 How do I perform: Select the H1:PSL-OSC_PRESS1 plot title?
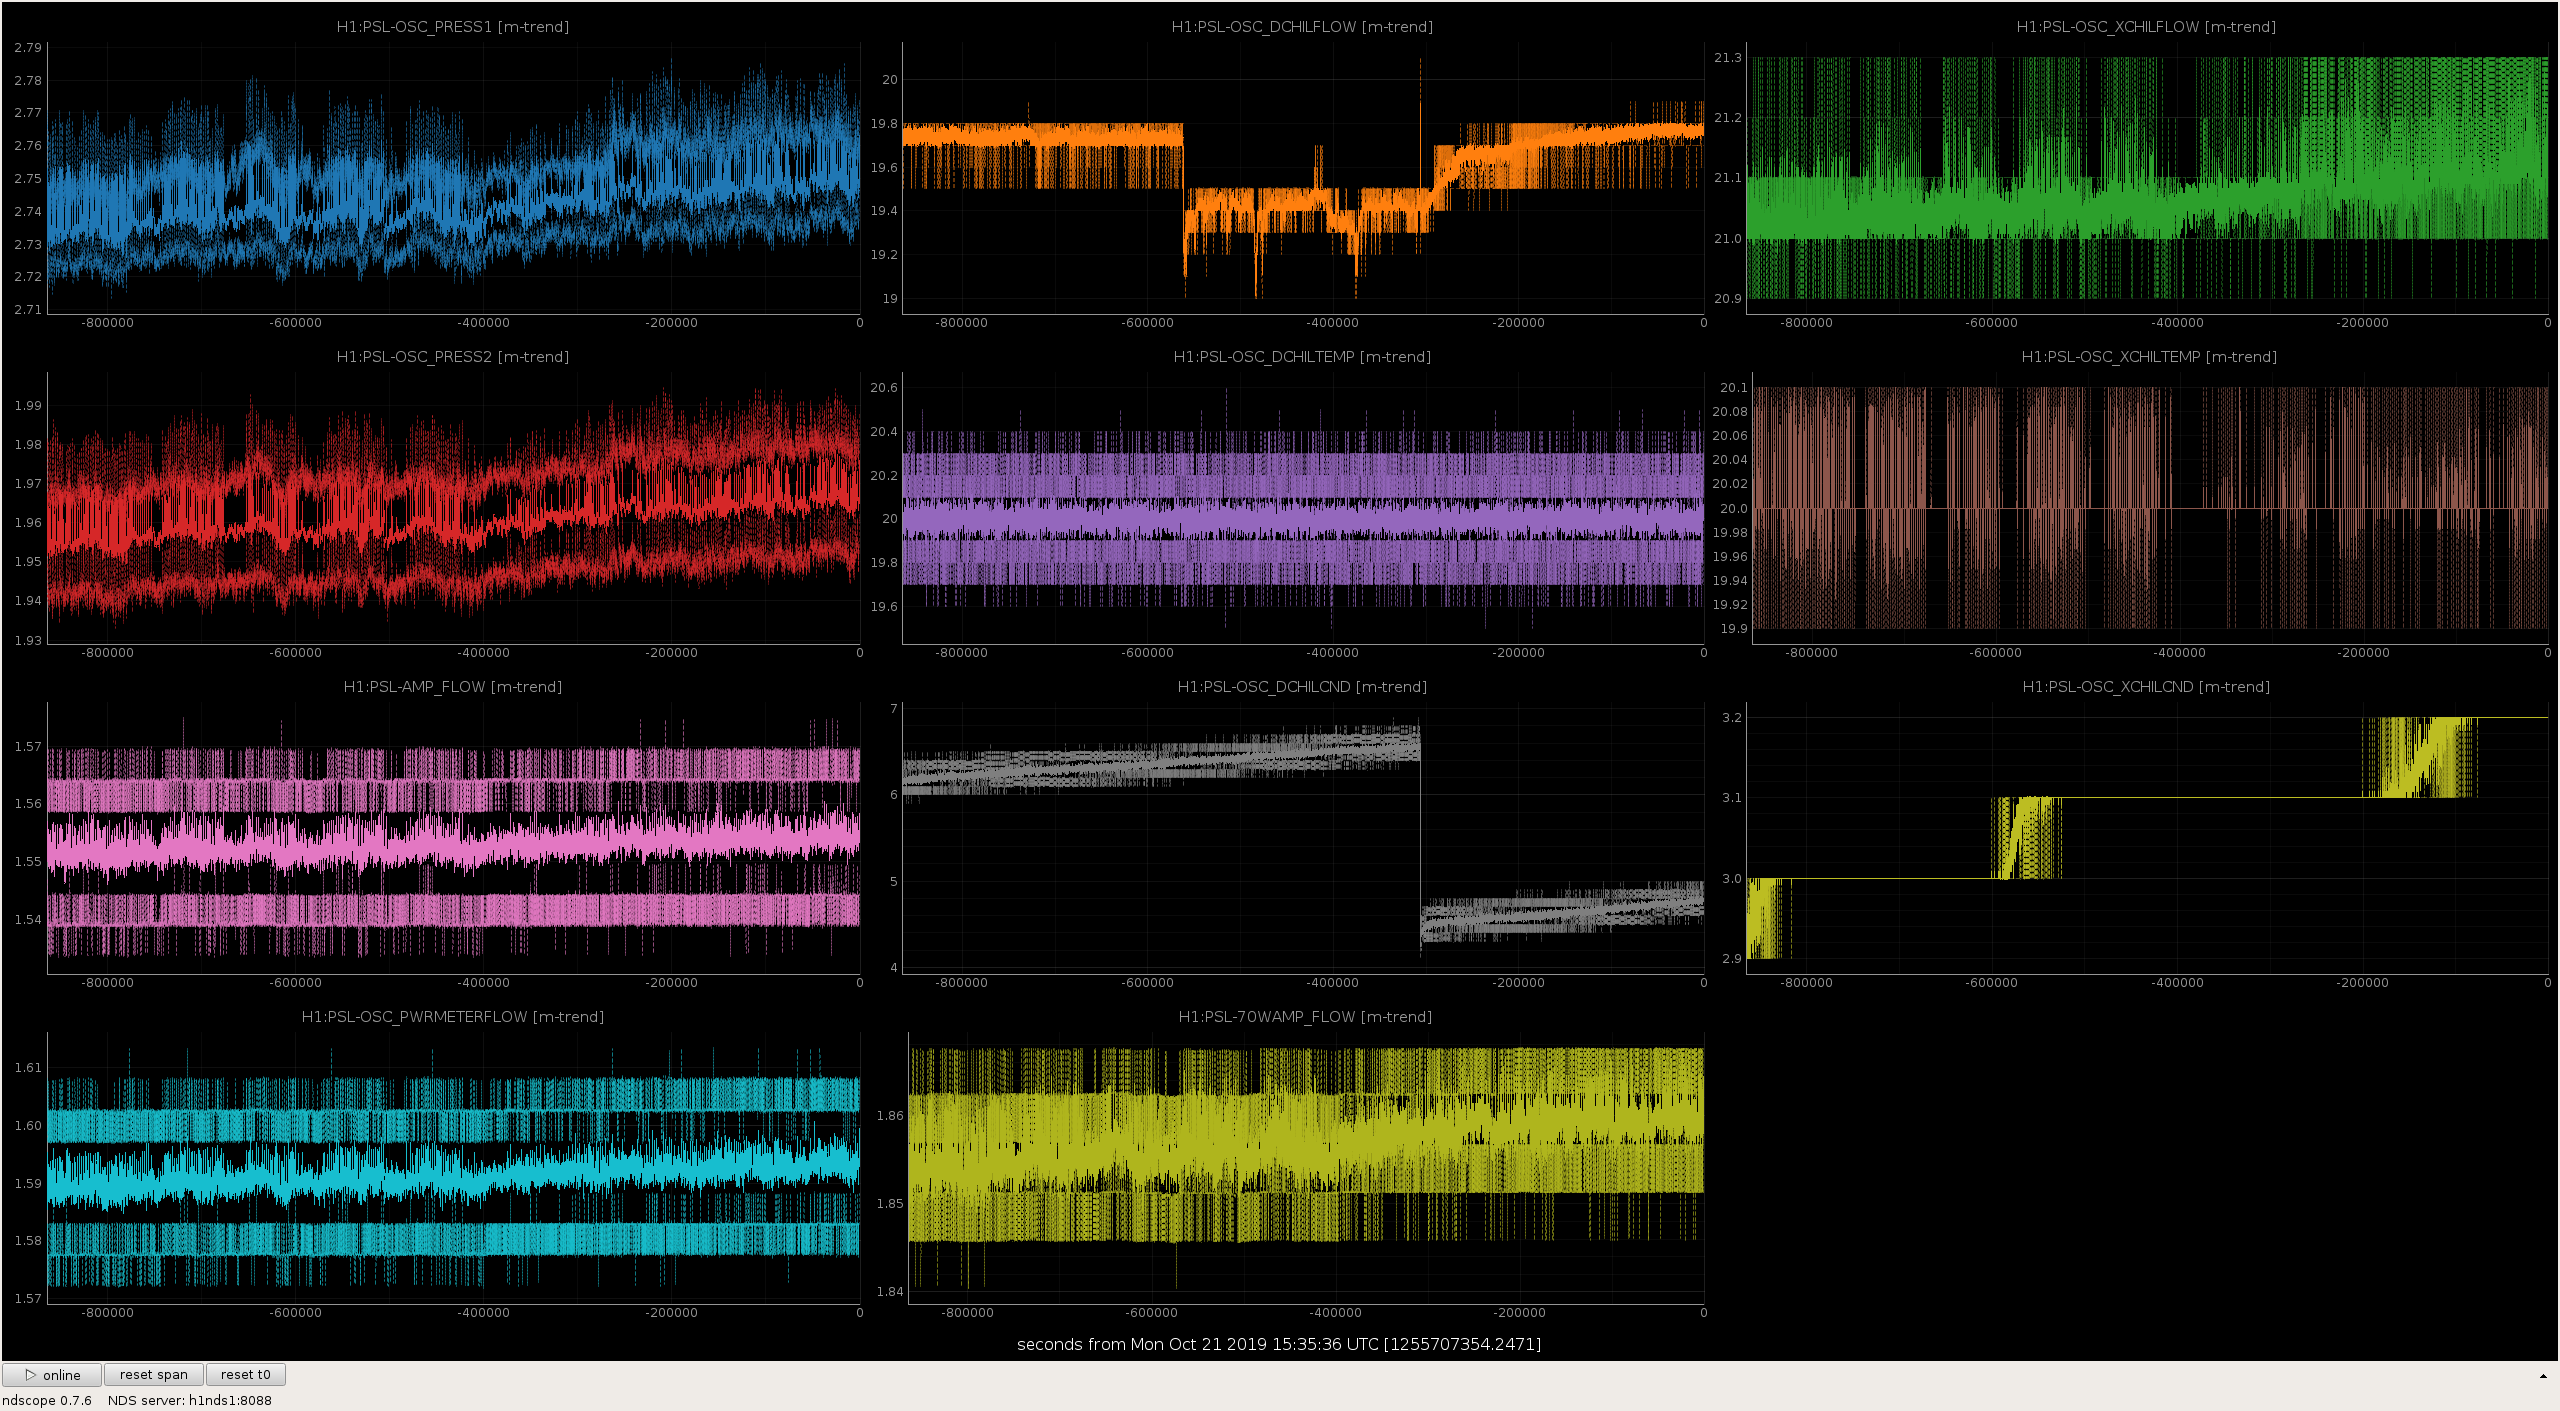click(453, 27)
